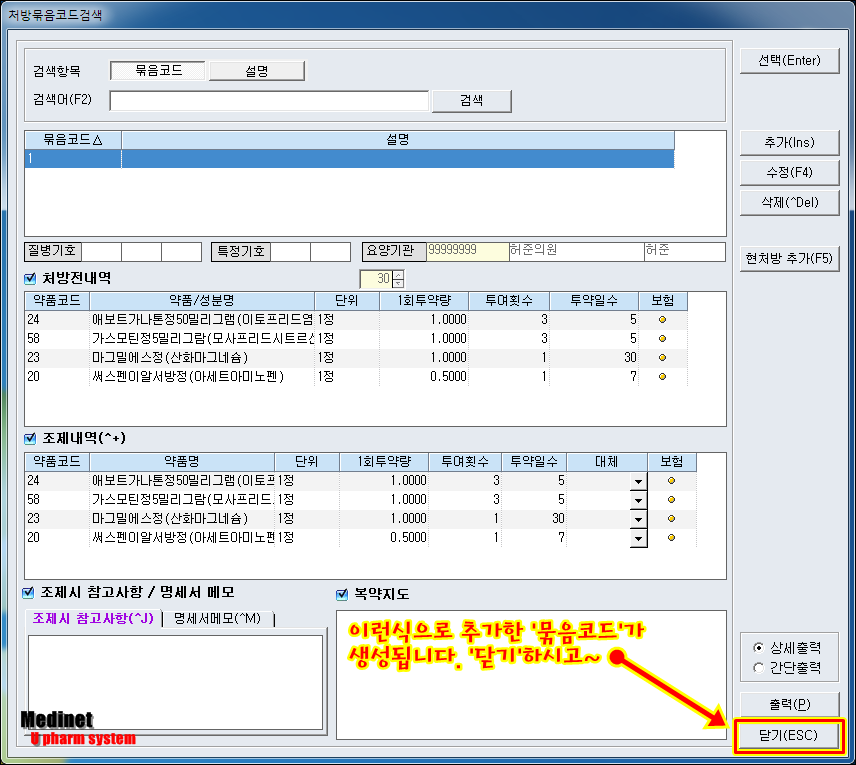Click insurance dot icon for 마그밀에스정 in prescription list
Screen dimensions: 856x765
(x=662, y=358)
